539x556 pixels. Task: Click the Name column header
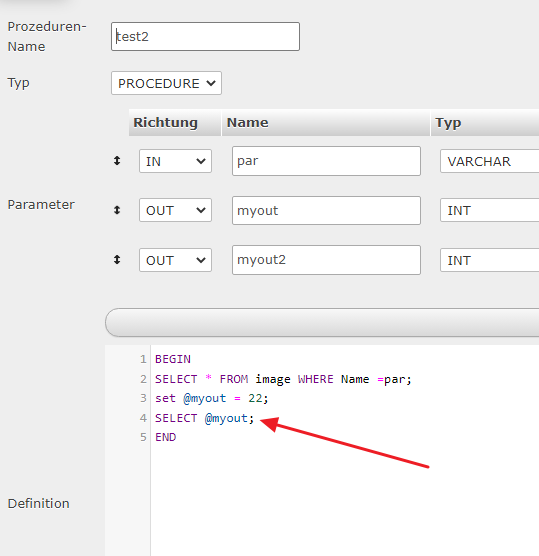(326, 123)
